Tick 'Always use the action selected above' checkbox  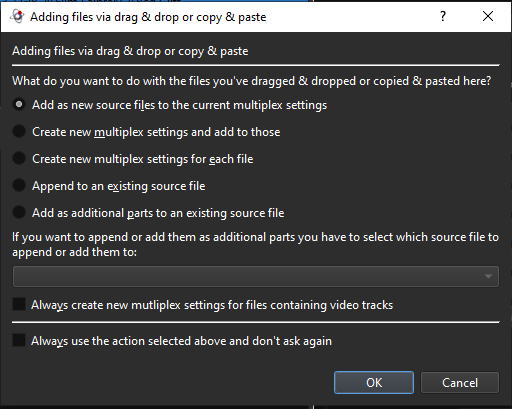click(x=19, y=340)
